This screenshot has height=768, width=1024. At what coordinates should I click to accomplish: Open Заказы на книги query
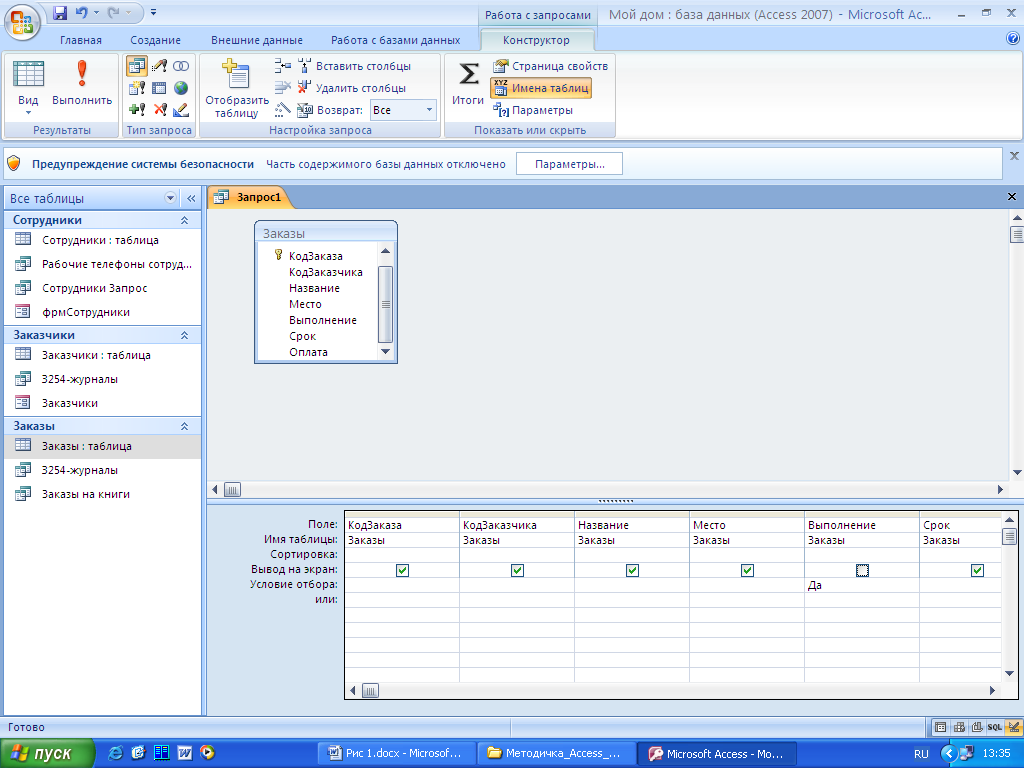coord(86,494)
